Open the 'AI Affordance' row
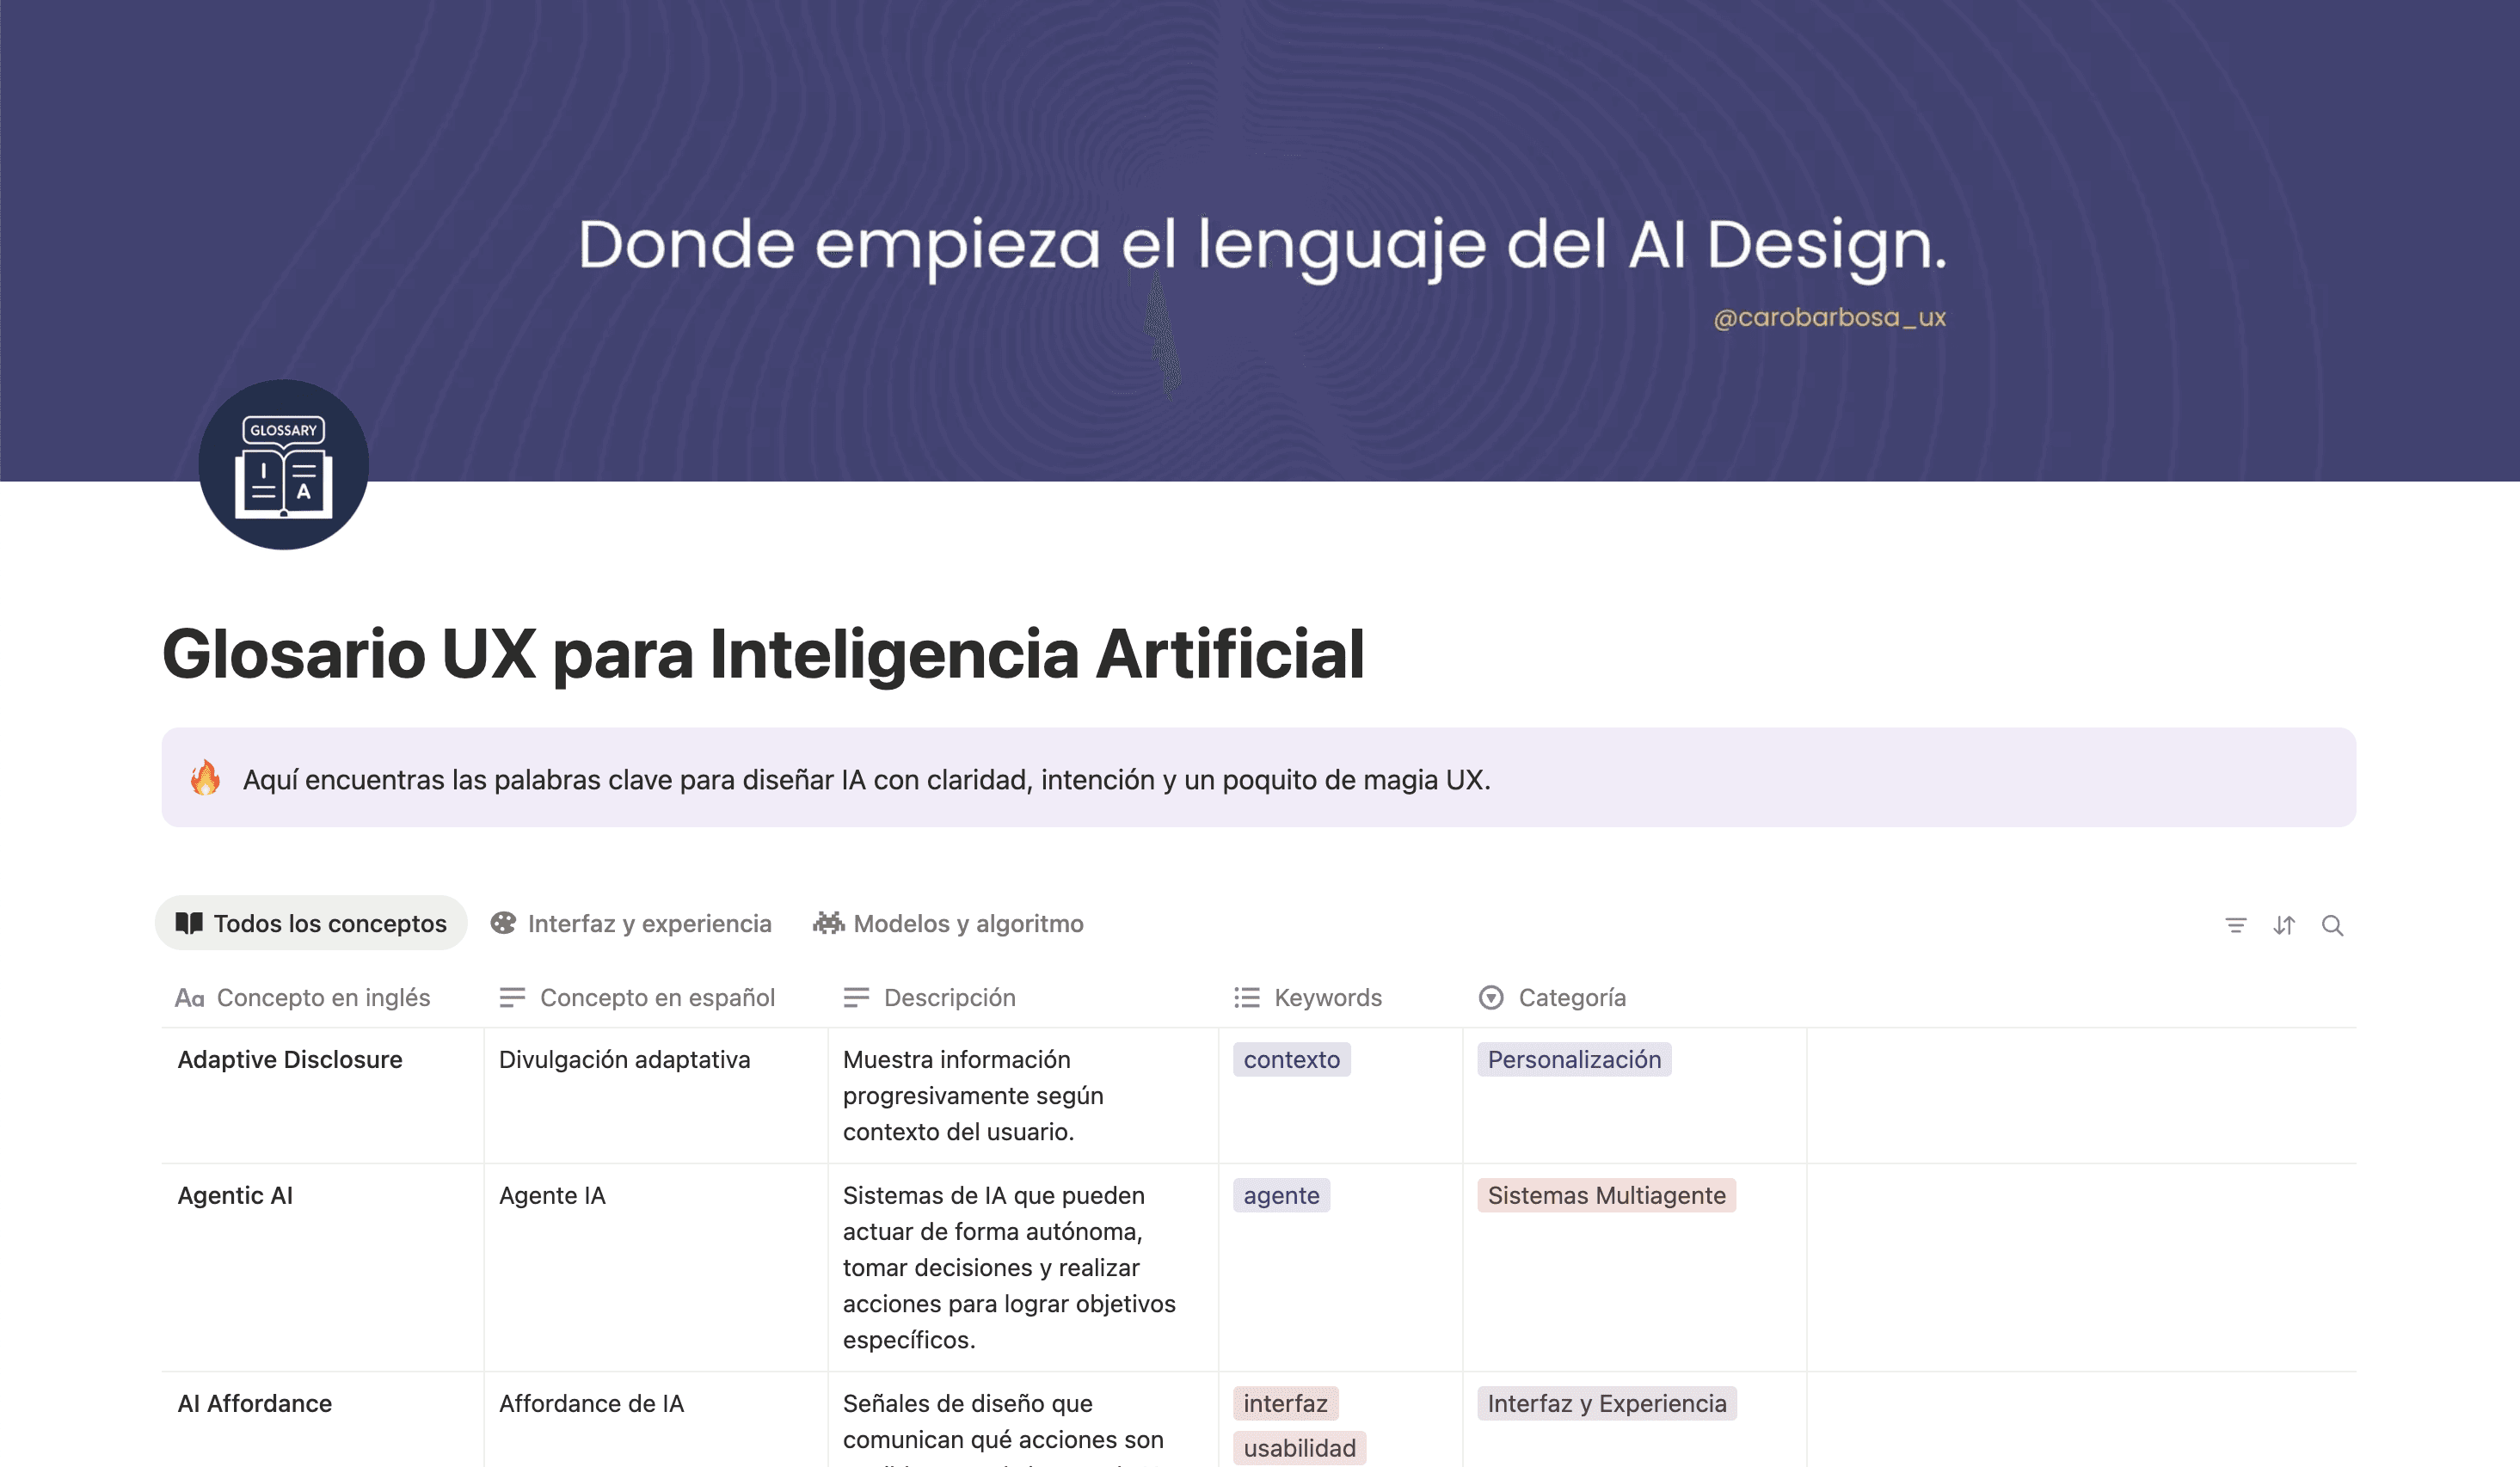This screenshot has height=1467, width=2520. (255, 1403)
